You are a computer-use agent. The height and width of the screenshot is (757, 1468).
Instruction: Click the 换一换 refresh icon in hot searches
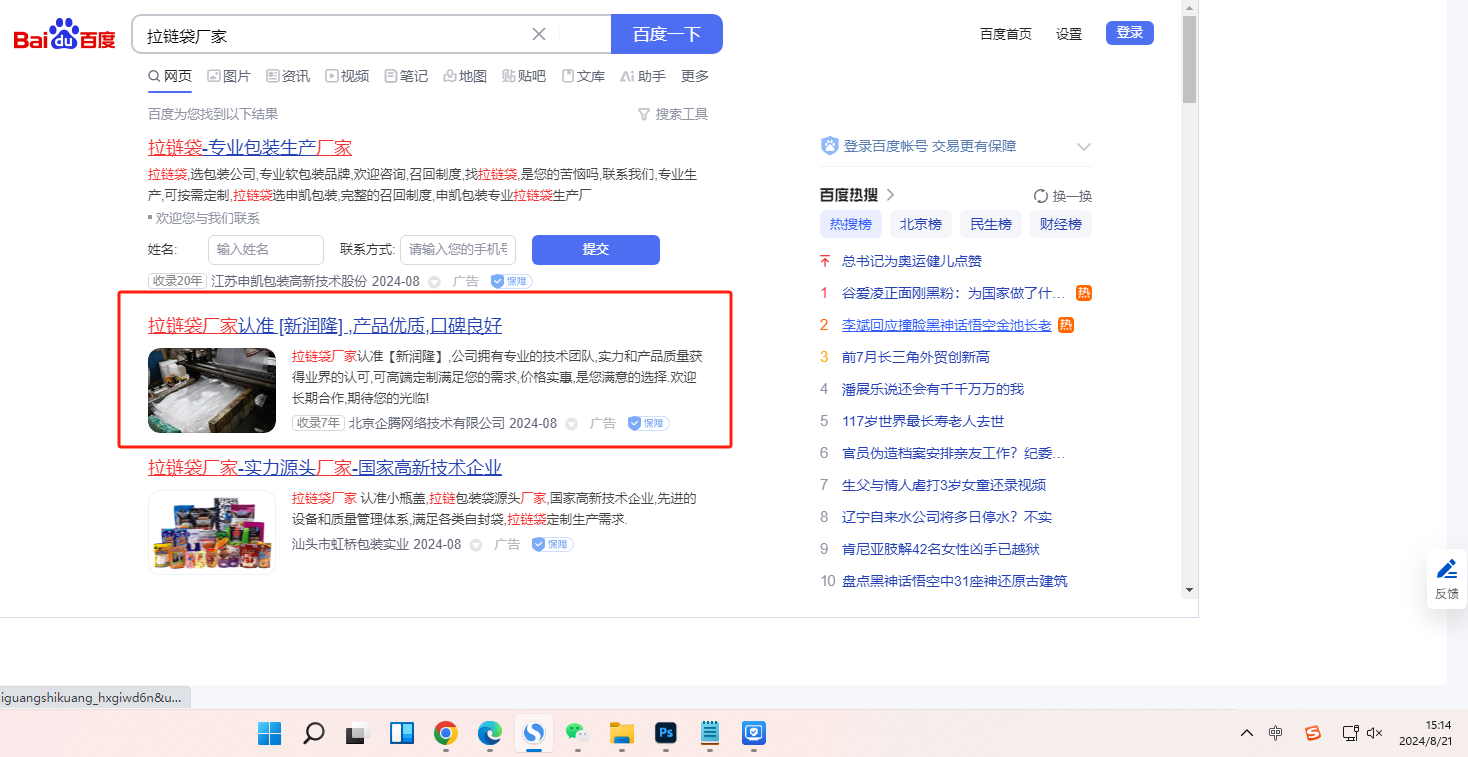[1040, 196]
